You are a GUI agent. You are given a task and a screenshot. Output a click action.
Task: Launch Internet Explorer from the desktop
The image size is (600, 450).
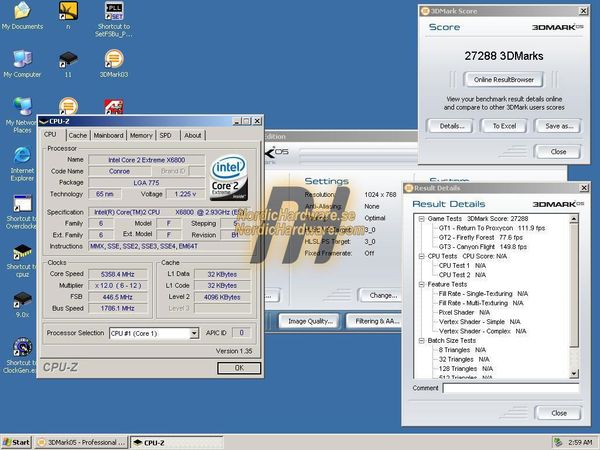[21, 156]
